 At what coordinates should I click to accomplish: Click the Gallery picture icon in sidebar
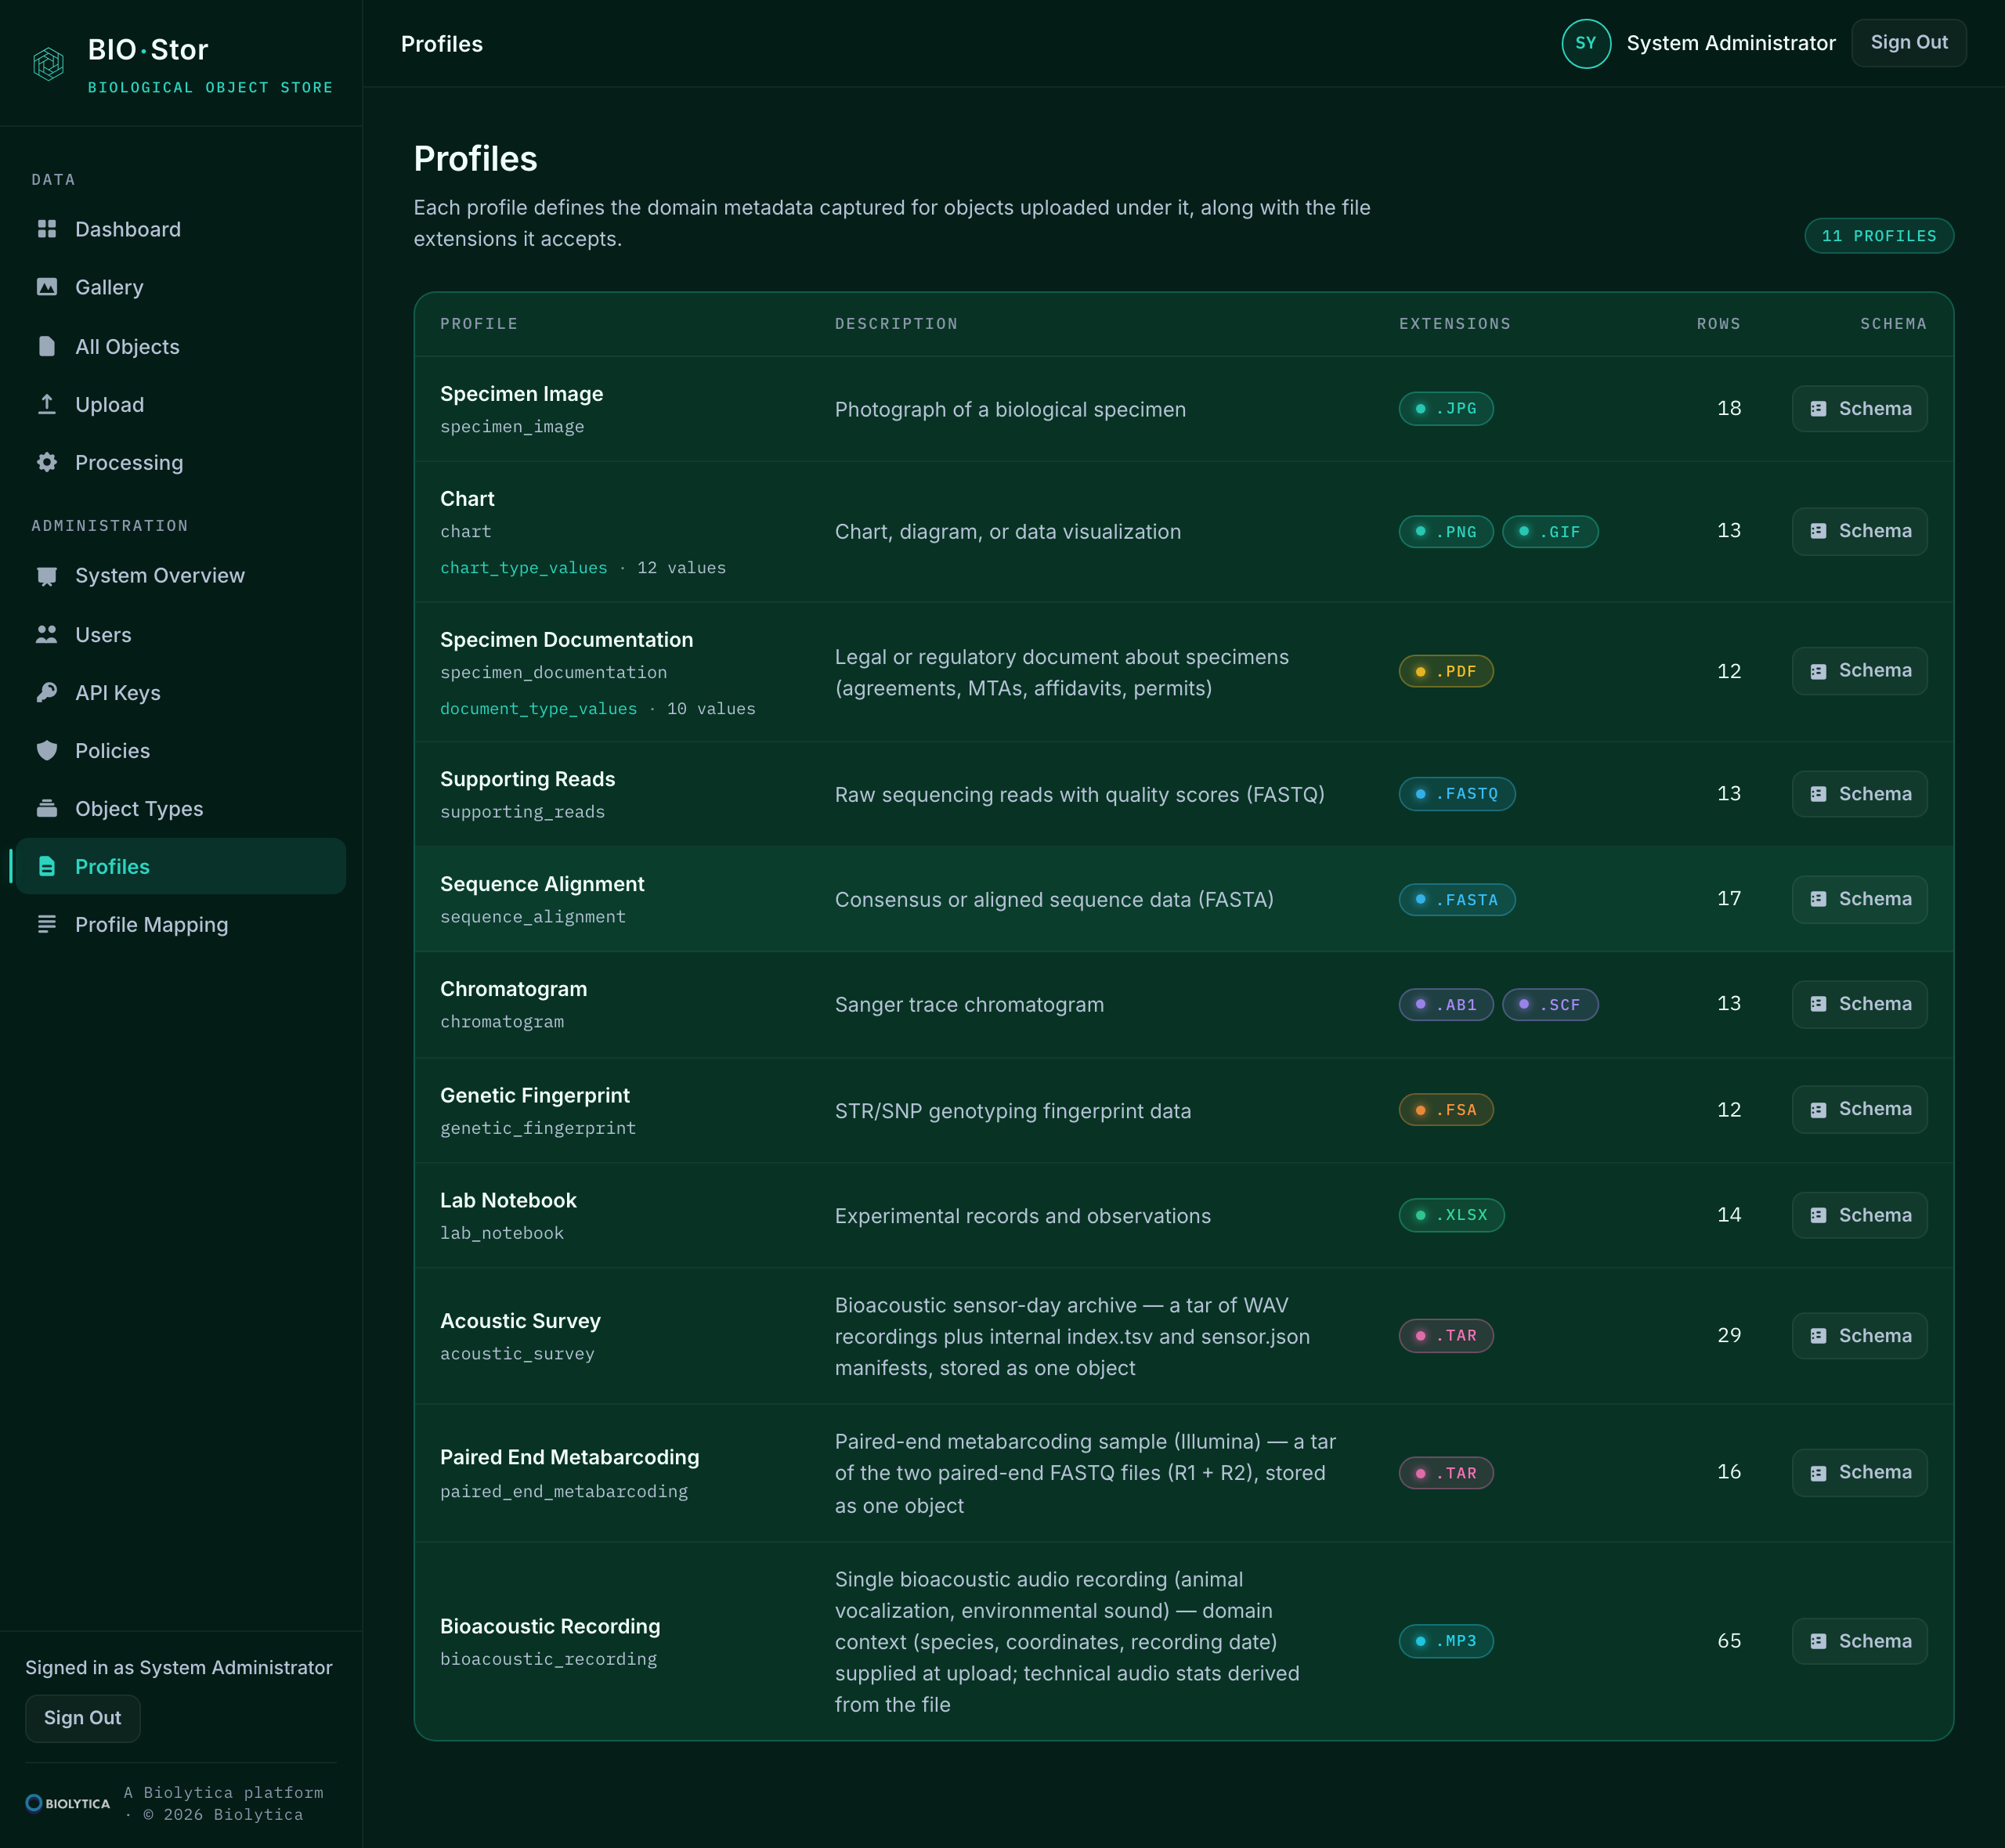[47, 287]
